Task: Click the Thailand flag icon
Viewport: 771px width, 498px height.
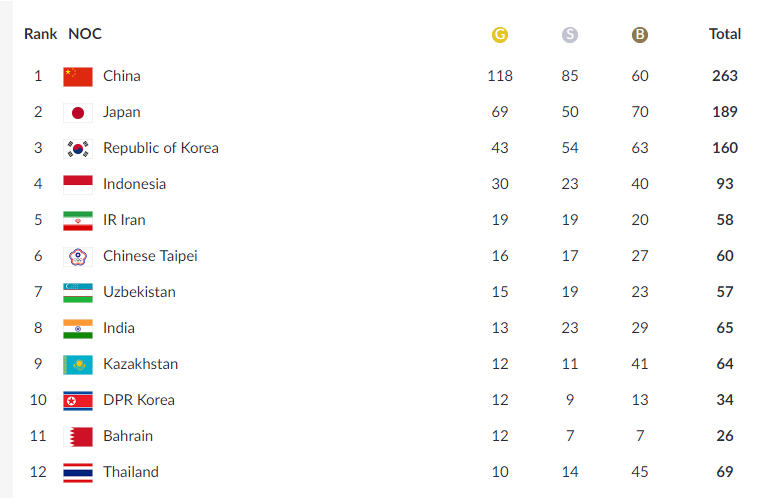Action: click(x=78, y=472)
